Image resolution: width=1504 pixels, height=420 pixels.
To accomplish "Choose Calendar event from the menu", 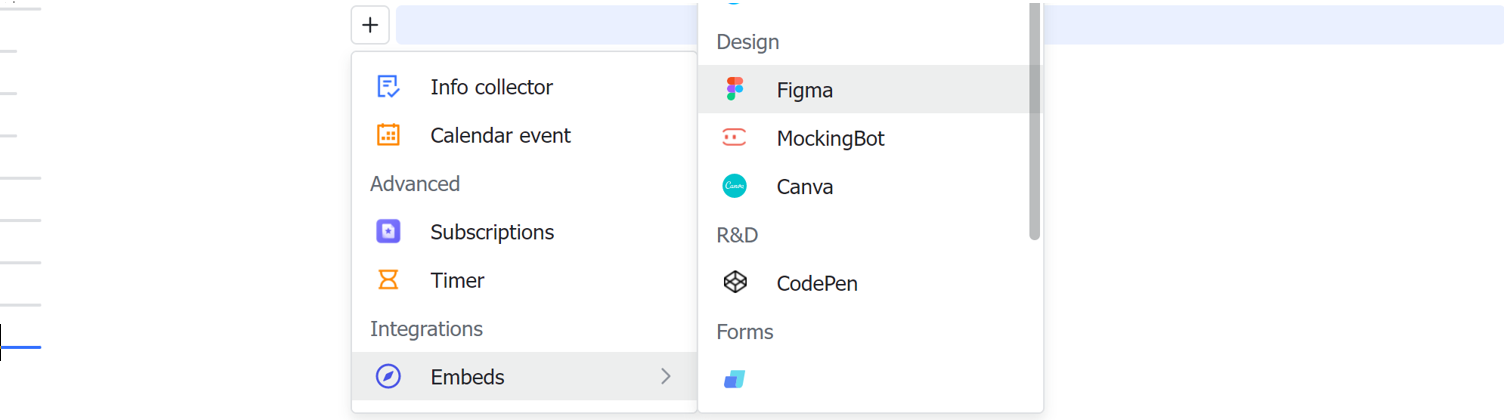I will pos(524,135).
